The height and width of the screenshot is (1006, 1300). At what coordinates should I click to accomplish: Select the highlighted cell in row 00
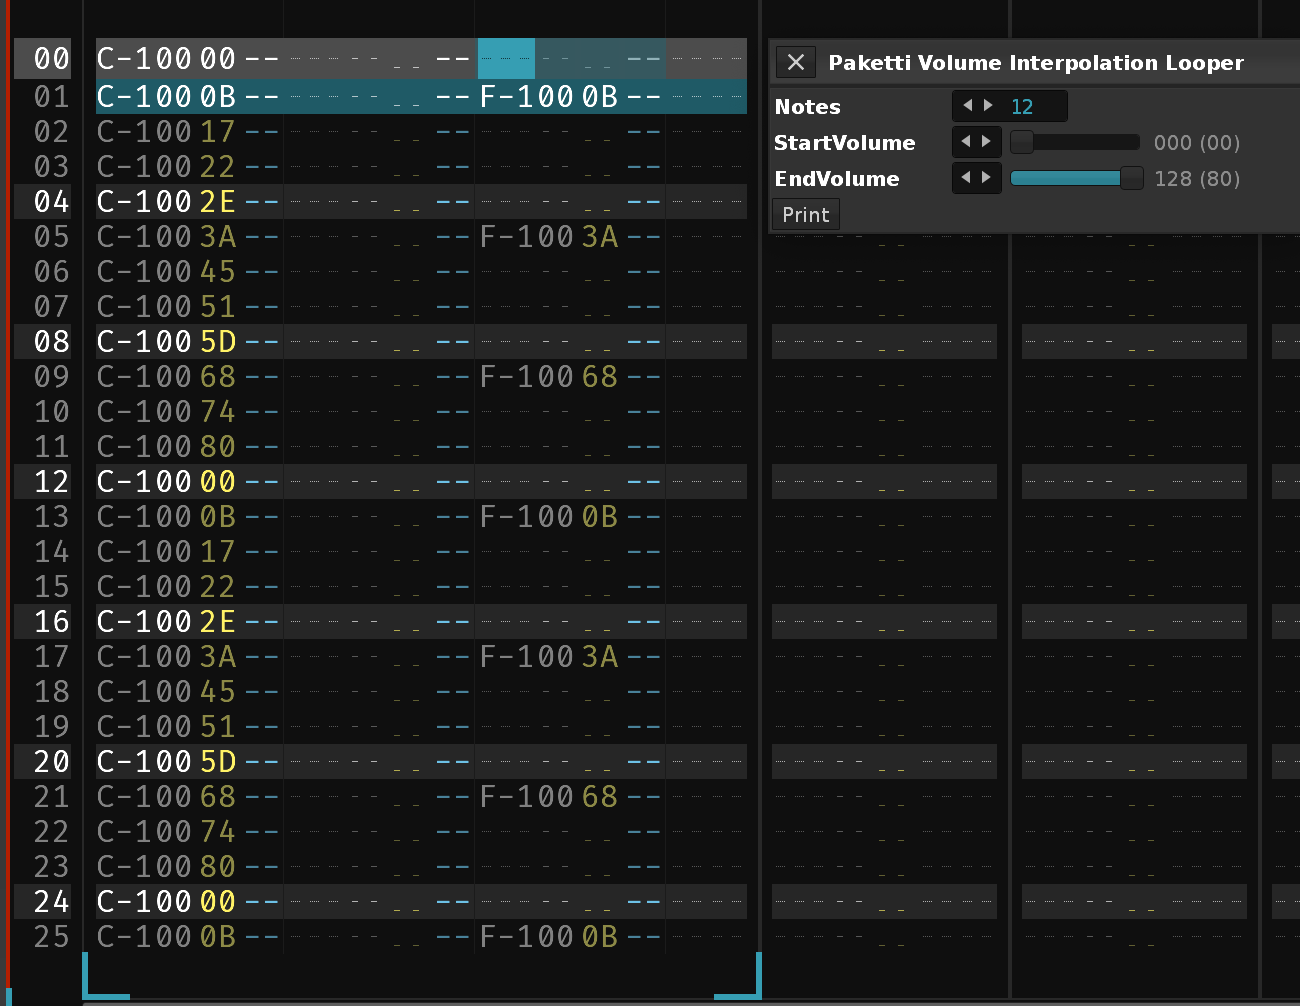point(506,59)
